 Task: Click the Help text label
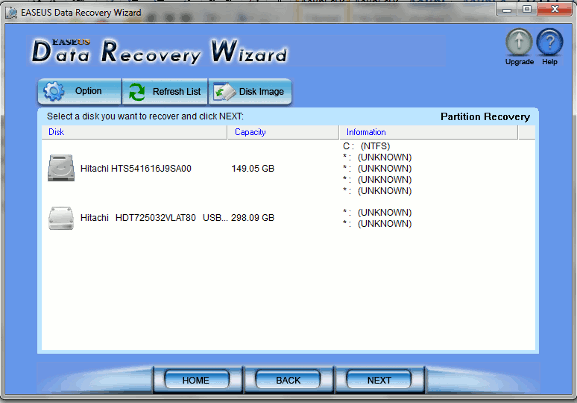pos(550,61)
